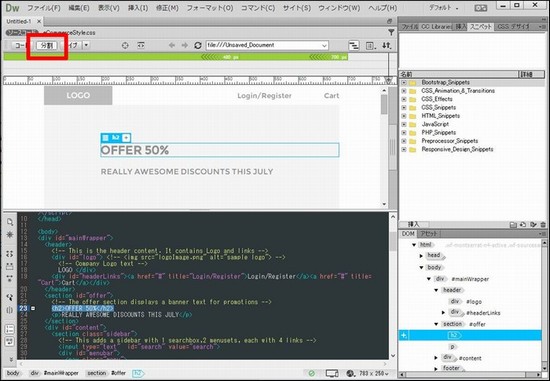Open the 編集(E) menu
This screenshot has height=381, width=550.
[x=79, y=8]
